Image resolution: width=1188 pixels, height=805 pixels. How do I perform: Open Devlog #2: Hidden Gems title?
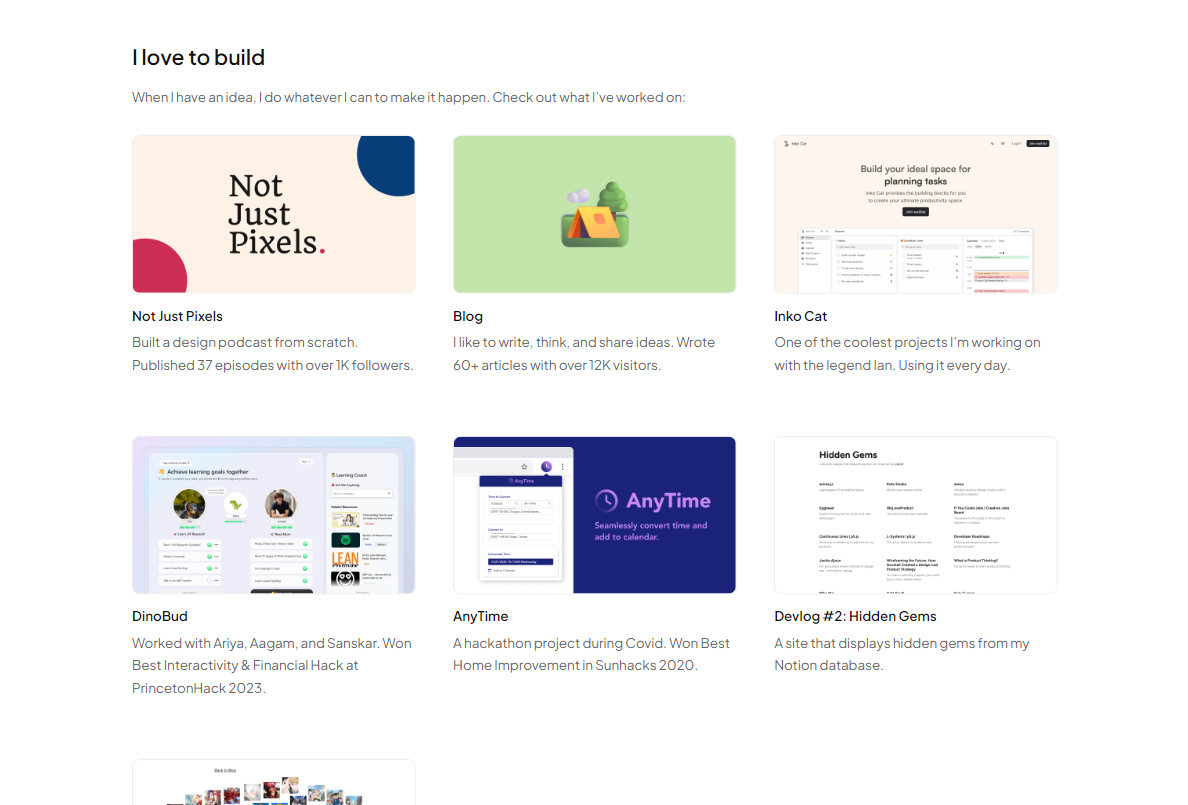[x=855, y=616]
